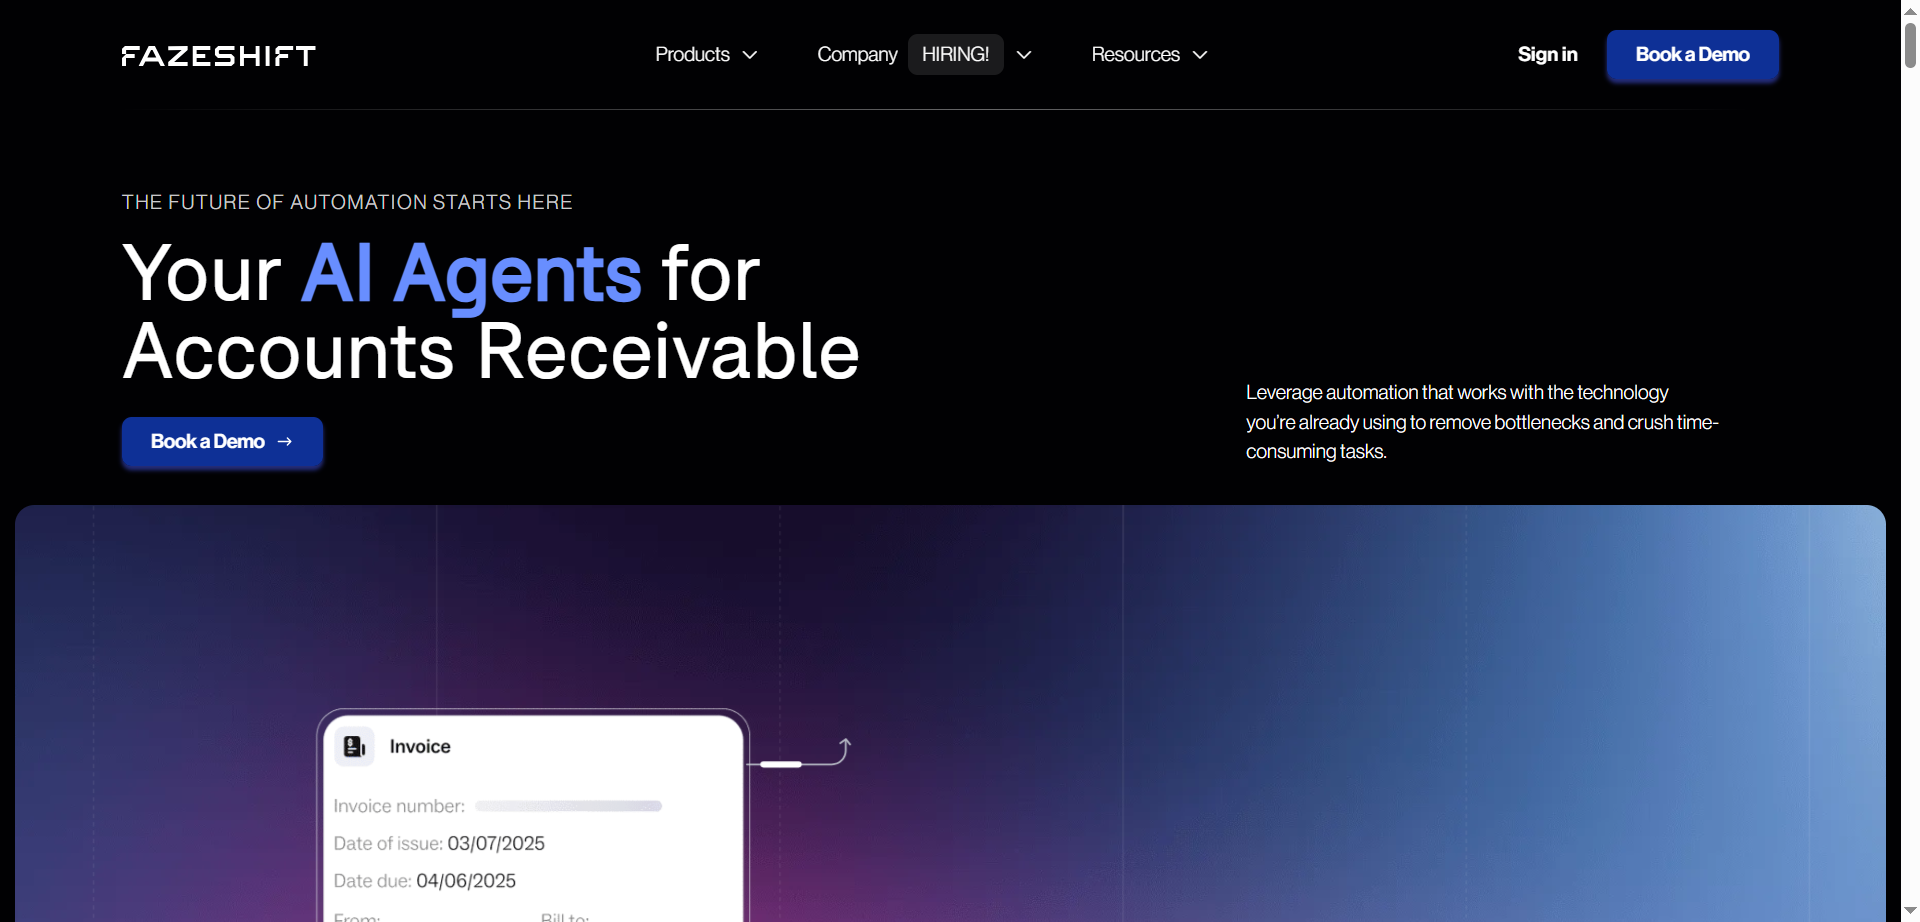Click the Sign in link
The width and height of the screenshot is (1920, 922).
[1547, 54]
